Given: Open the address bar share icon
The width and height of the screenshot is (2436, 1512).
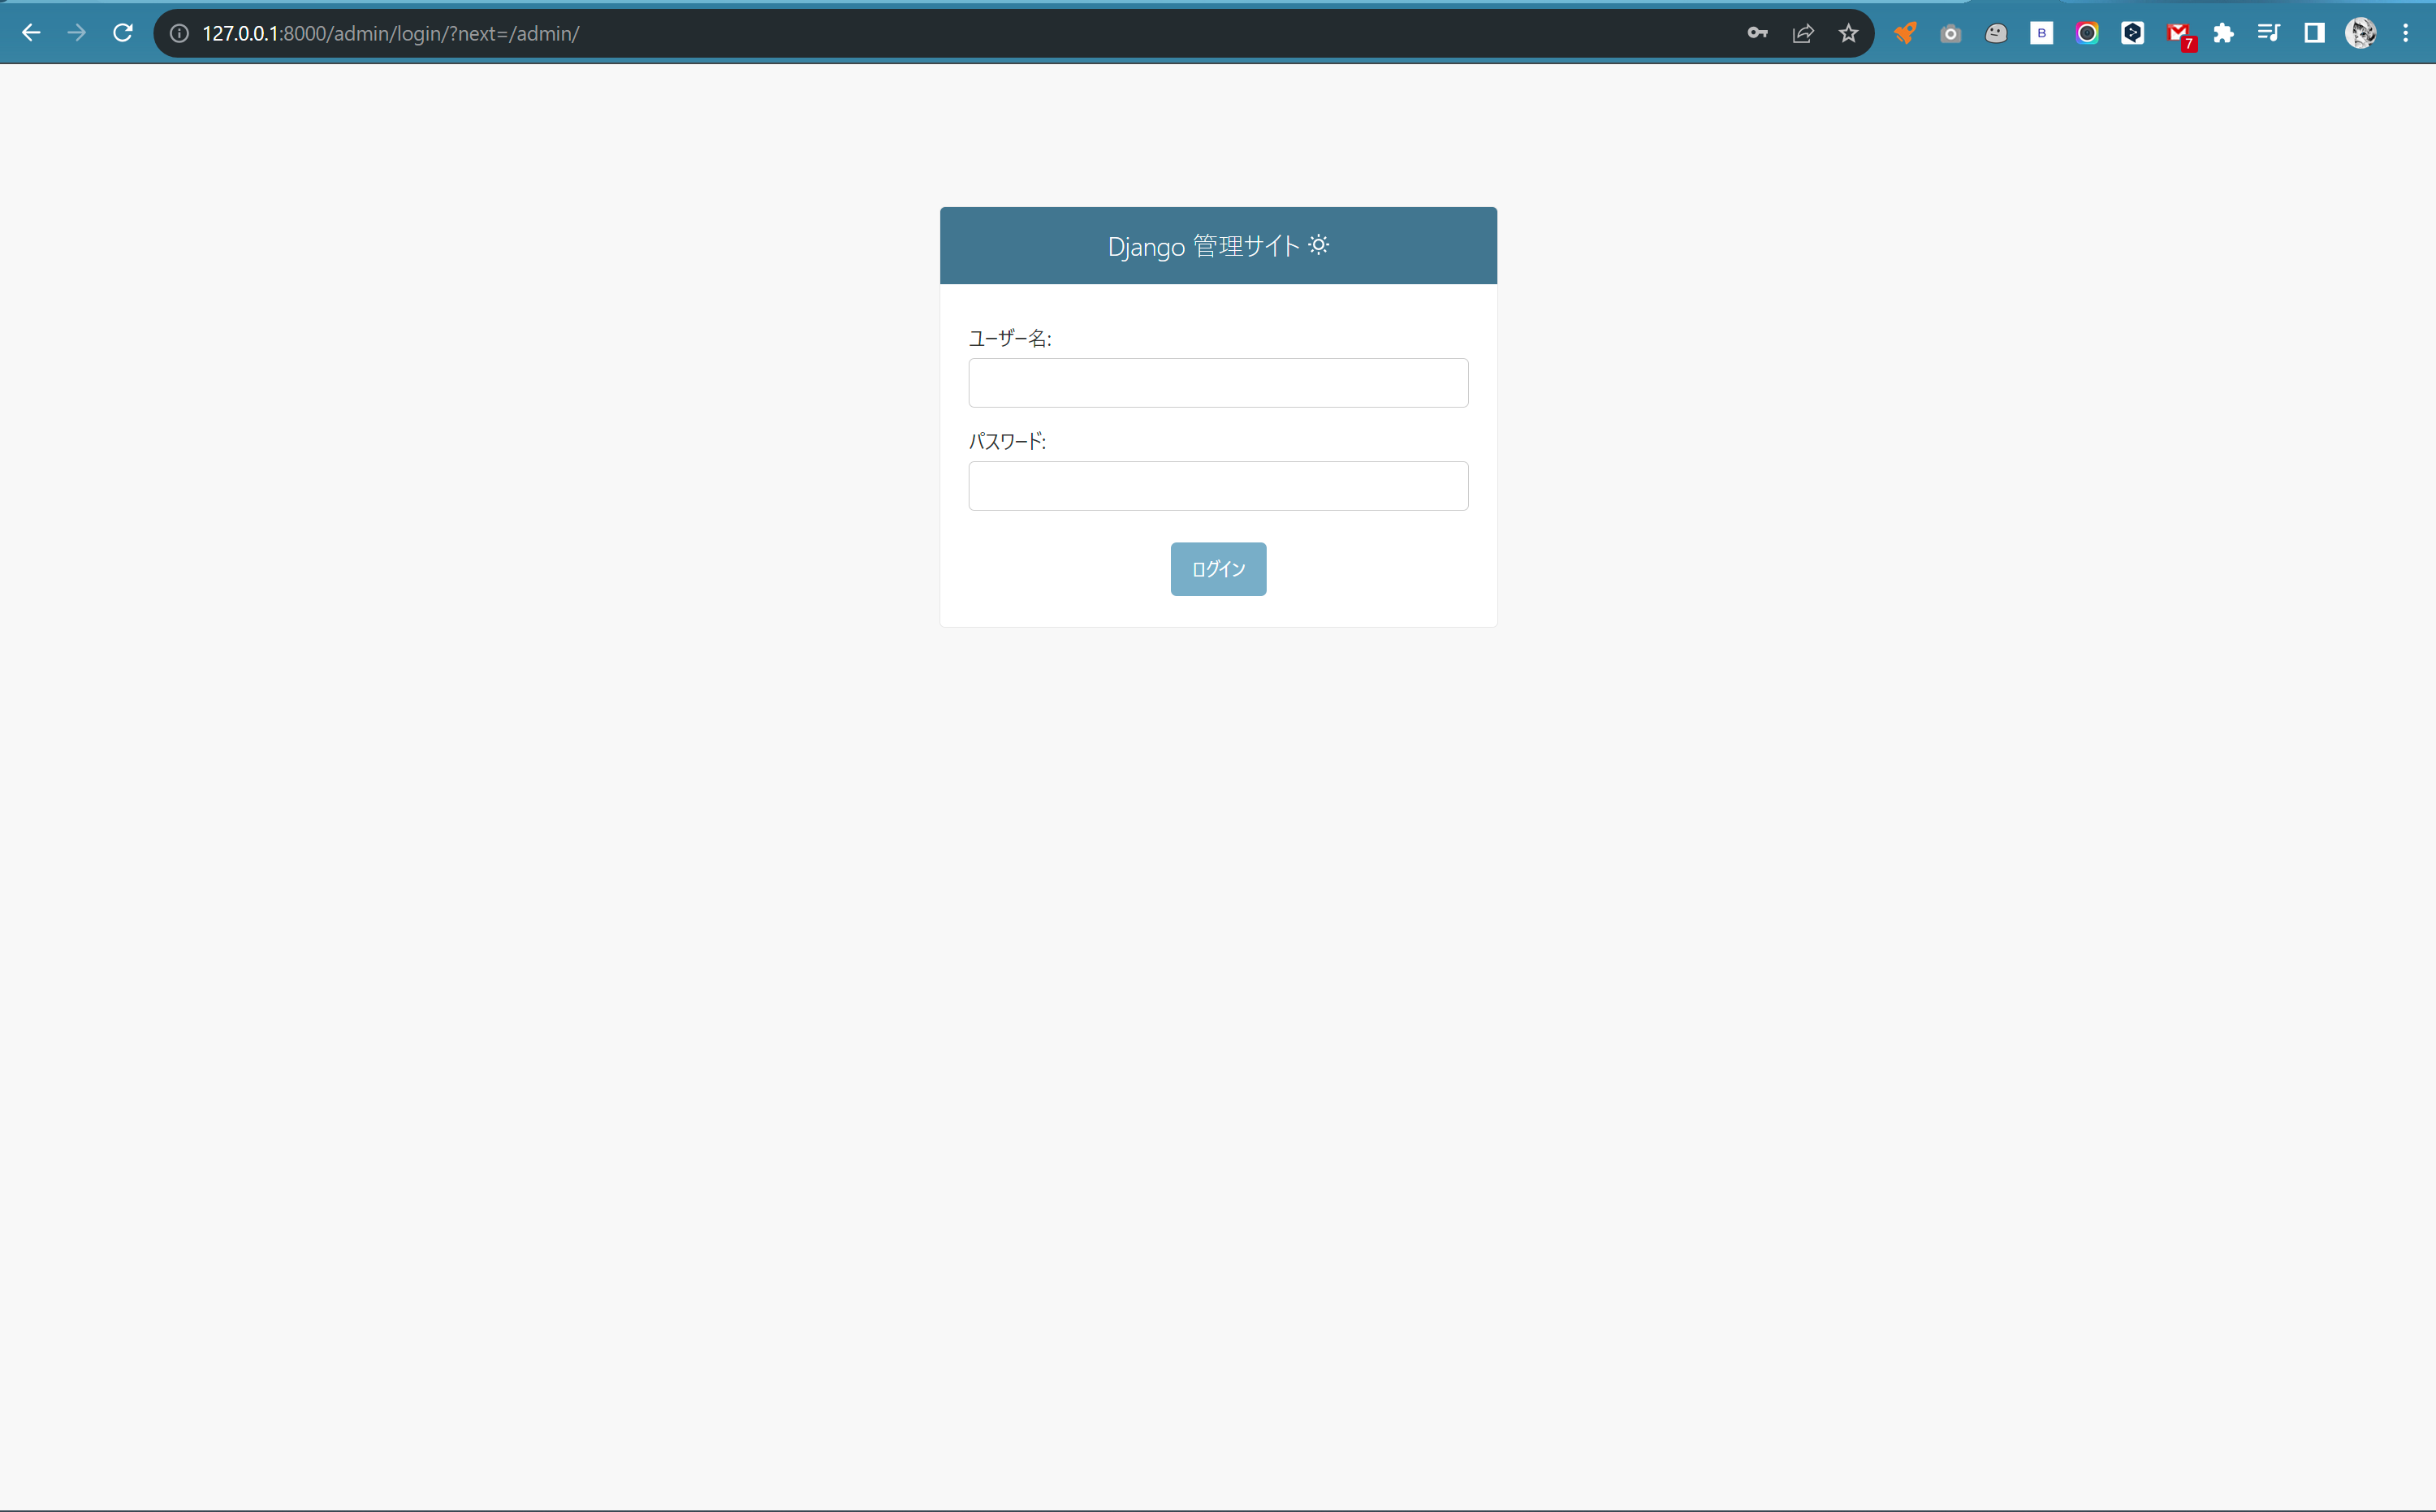Looking at the screenshot, I should pyautogui.click(x=1801, y=33).
